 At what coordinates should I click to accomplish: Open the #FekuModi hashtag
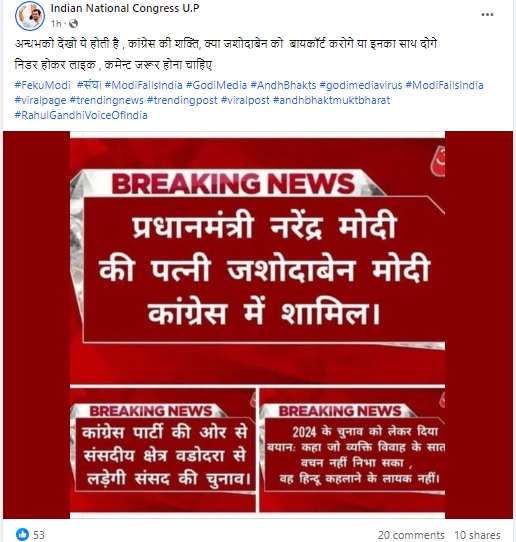click(43, 85)
